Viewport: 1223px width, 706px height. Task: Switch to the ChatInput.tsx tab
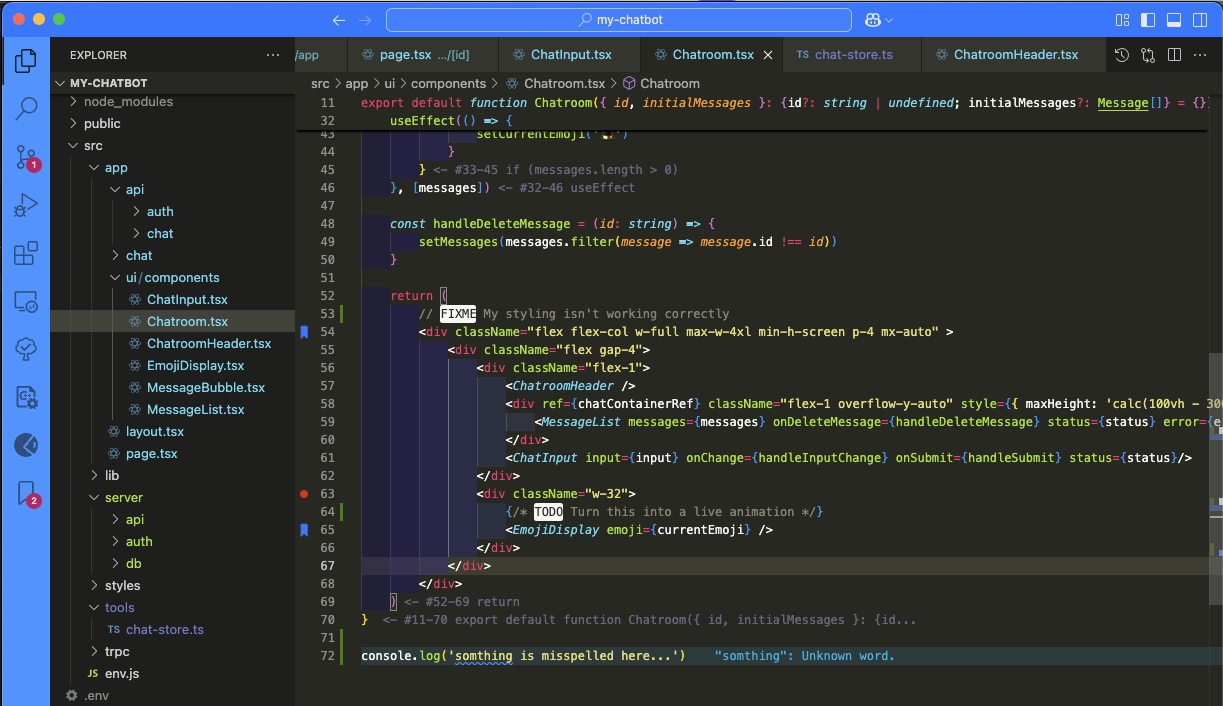(570, 55)
